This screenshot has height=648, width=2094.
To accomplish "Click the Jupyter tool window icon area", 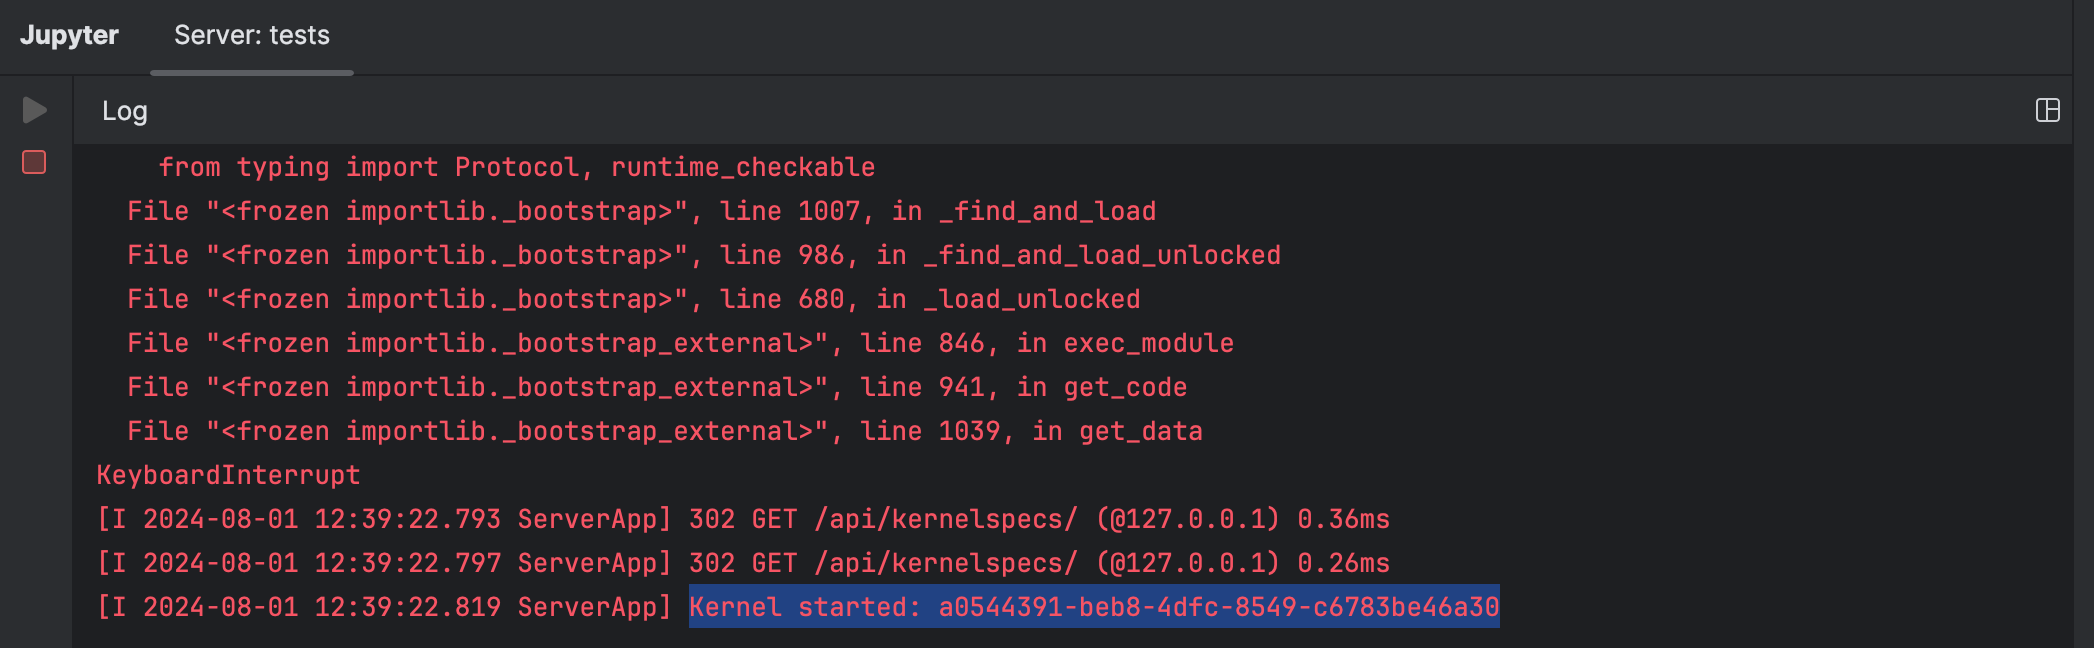I will 67,35.
